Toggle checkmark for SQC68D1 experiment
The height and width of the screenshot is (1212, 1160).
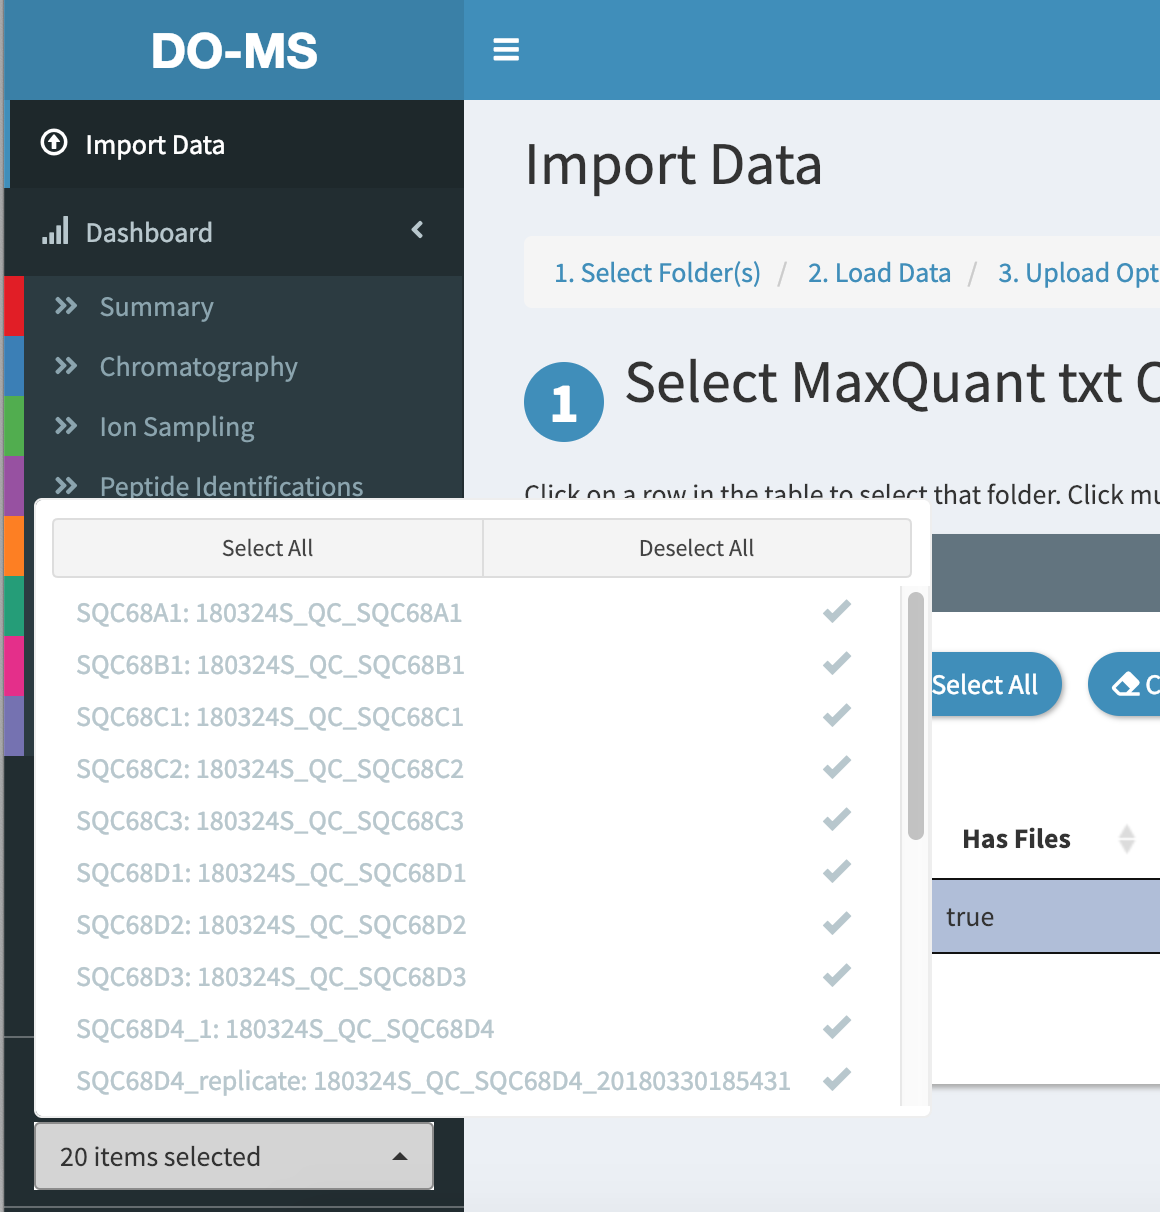(x=837, y=871)
